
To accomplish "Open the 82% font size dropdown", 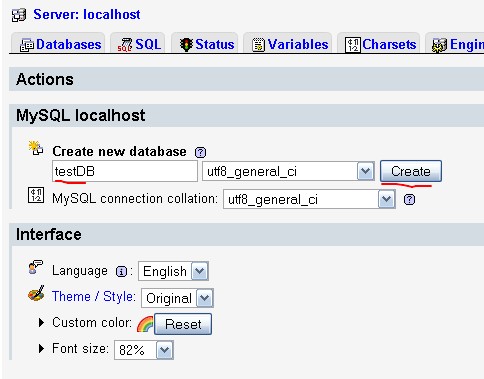I will 144,350.
